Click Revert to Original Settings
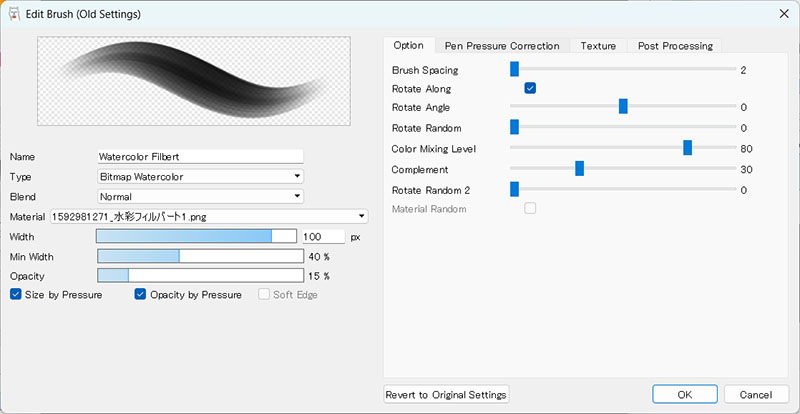Image resolution: width=800 pixels, height=414 pixels. pyautogui.click(x=446, y=394)
